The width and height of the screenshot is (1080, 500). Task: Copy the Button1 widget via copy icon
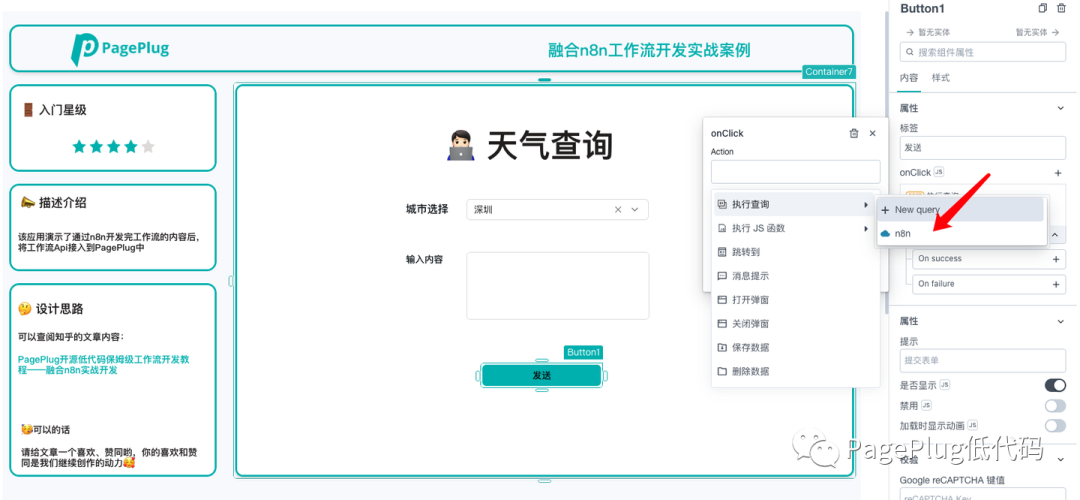point(1043,8)
